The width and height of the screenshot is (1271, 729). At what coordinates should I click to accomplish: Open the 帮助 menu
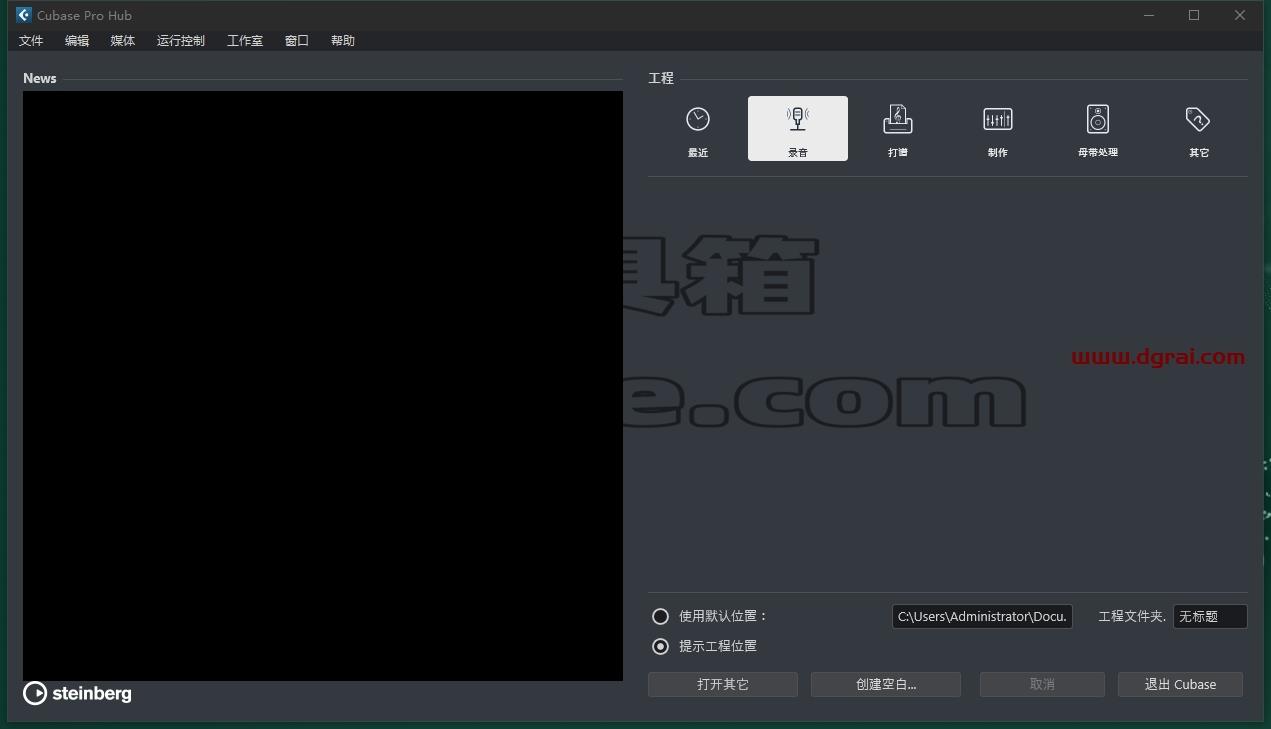tap(343, 41)
